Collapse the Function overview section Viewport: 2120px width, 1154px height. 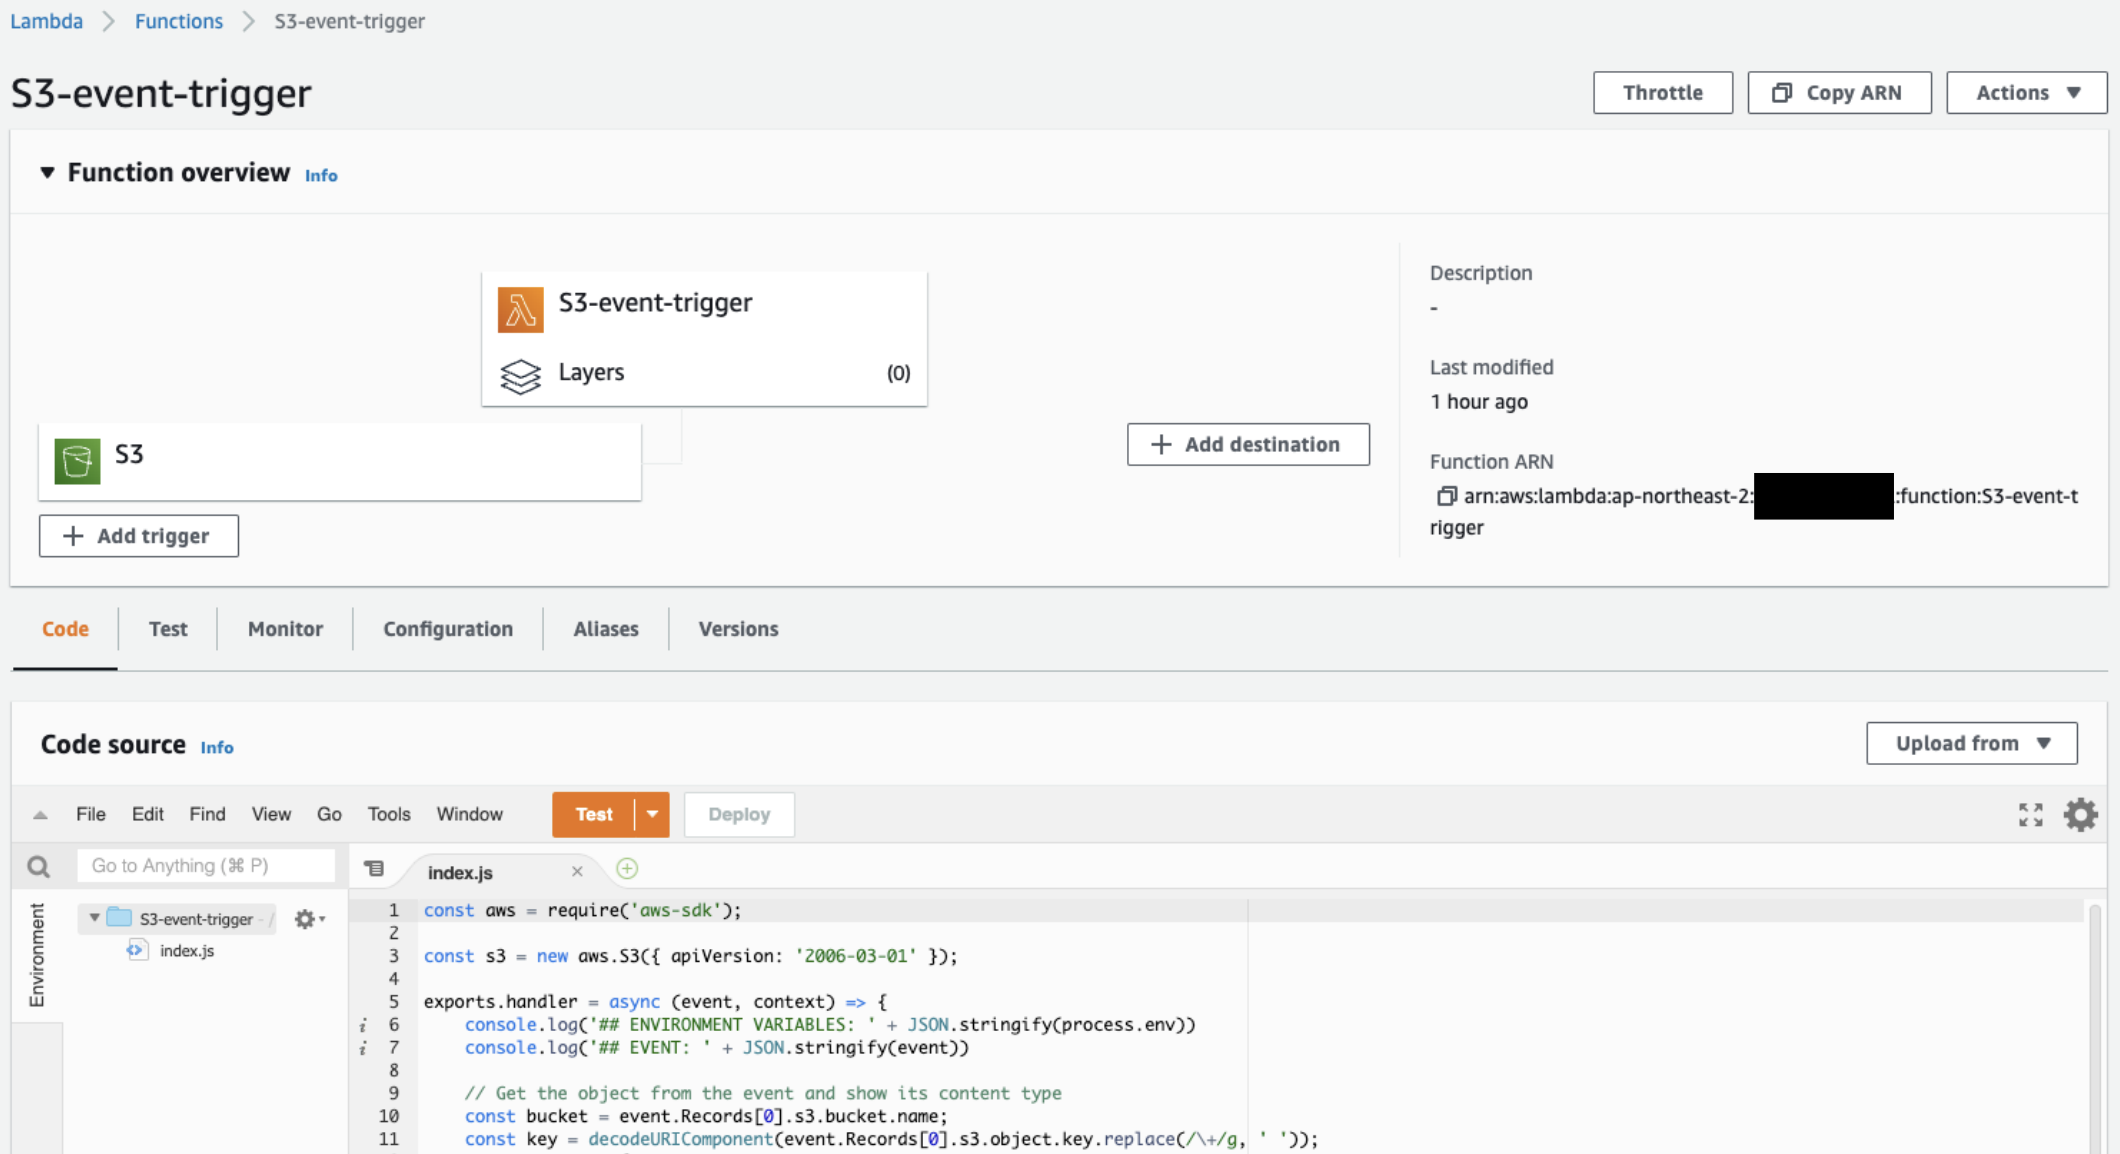tap(47, 171)
